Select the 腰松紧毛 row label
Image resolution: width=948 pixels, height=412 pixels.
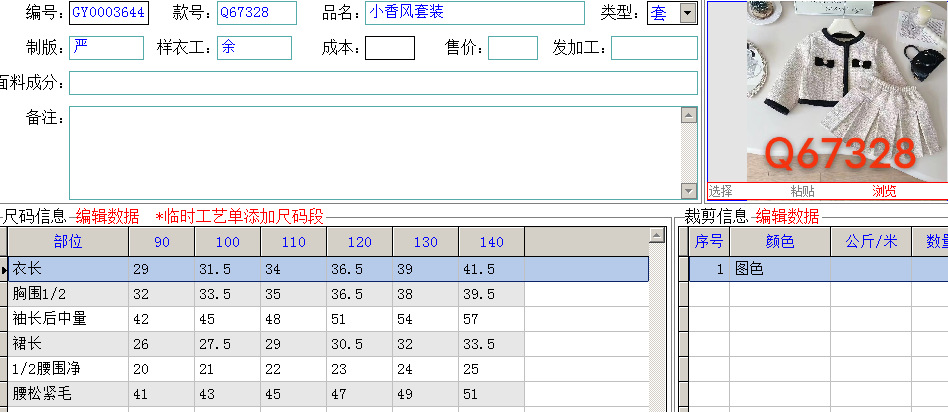(x=68, y=394)
